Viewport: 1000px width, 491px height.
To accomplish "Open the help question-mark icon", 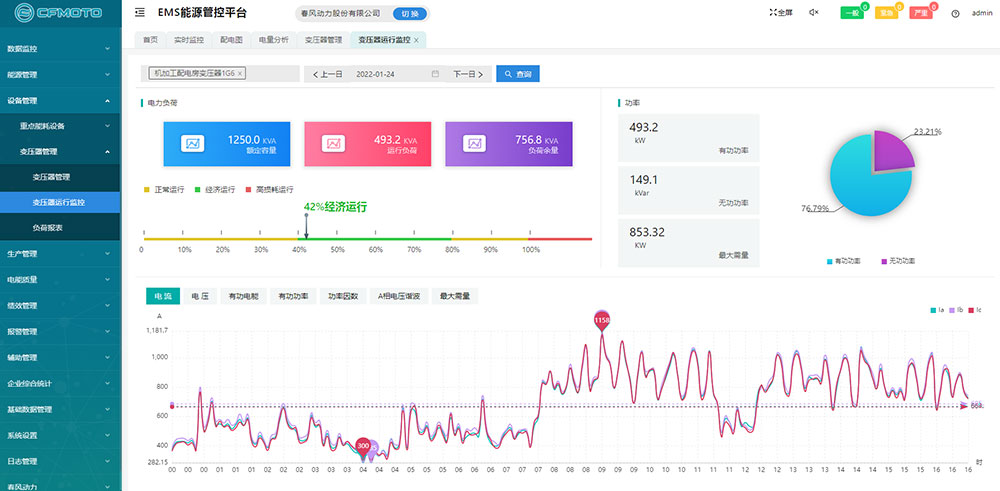I will click(x=955, y=13).
